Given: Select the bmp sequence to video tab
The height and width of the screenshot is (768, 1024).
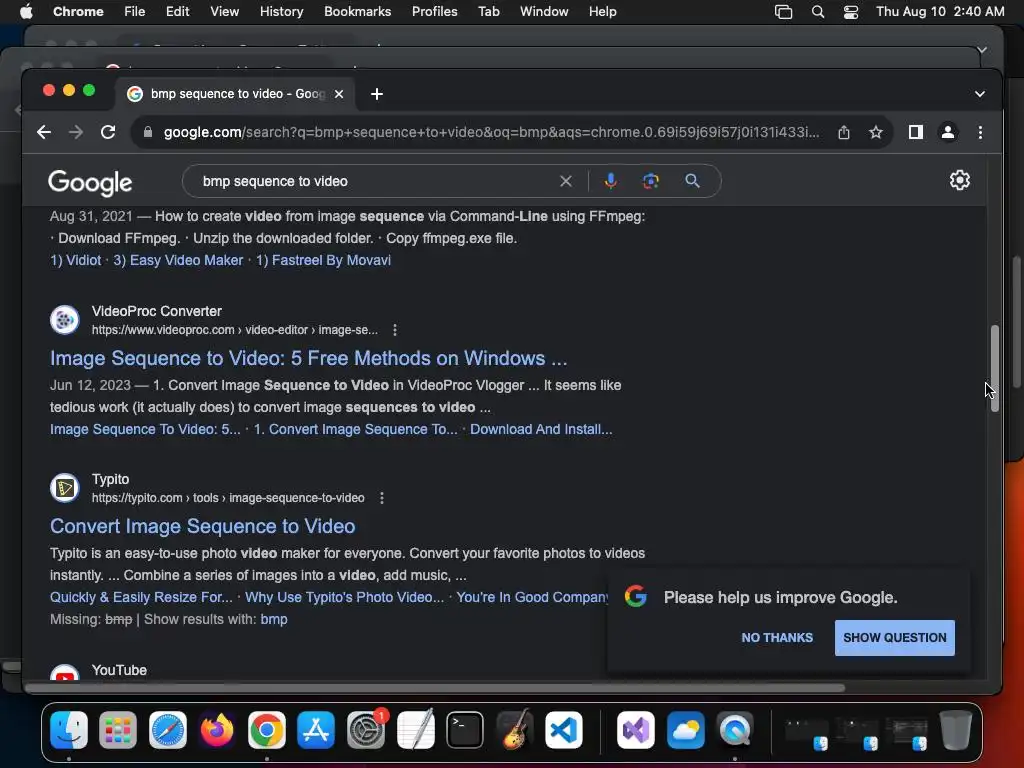Looking at the screenshot, I should (x=235, y=94).
